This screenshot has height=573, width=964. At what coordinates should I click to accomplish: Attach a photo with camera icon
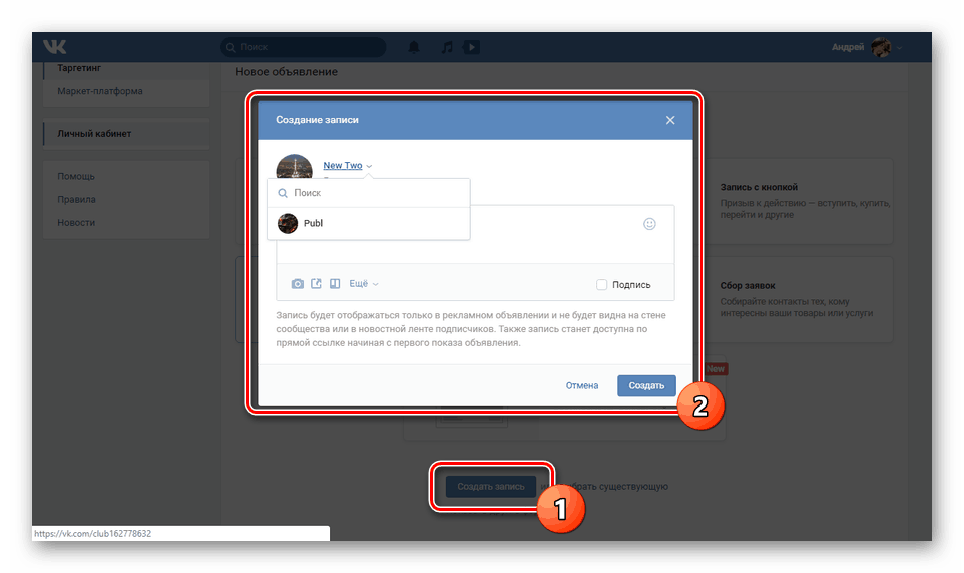[x=298, y=283]
